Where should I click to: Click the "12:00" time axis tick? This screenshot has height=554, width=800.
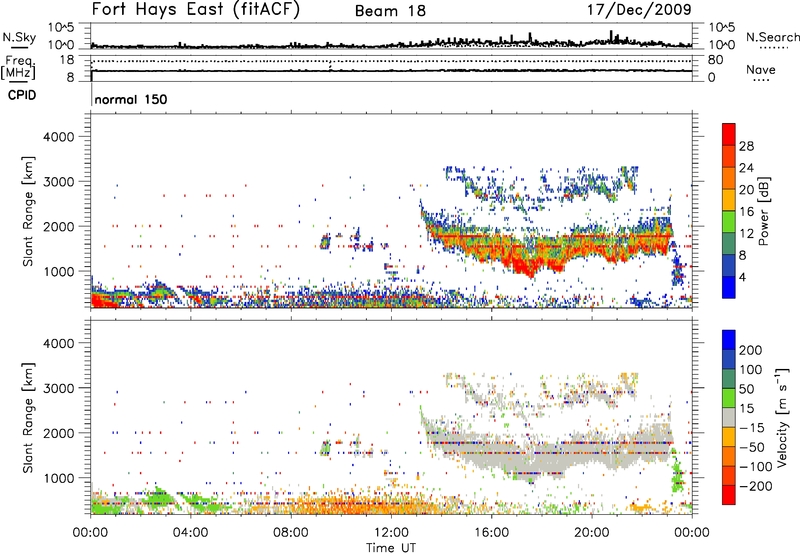pyautogui.click(x=391, y=533)
